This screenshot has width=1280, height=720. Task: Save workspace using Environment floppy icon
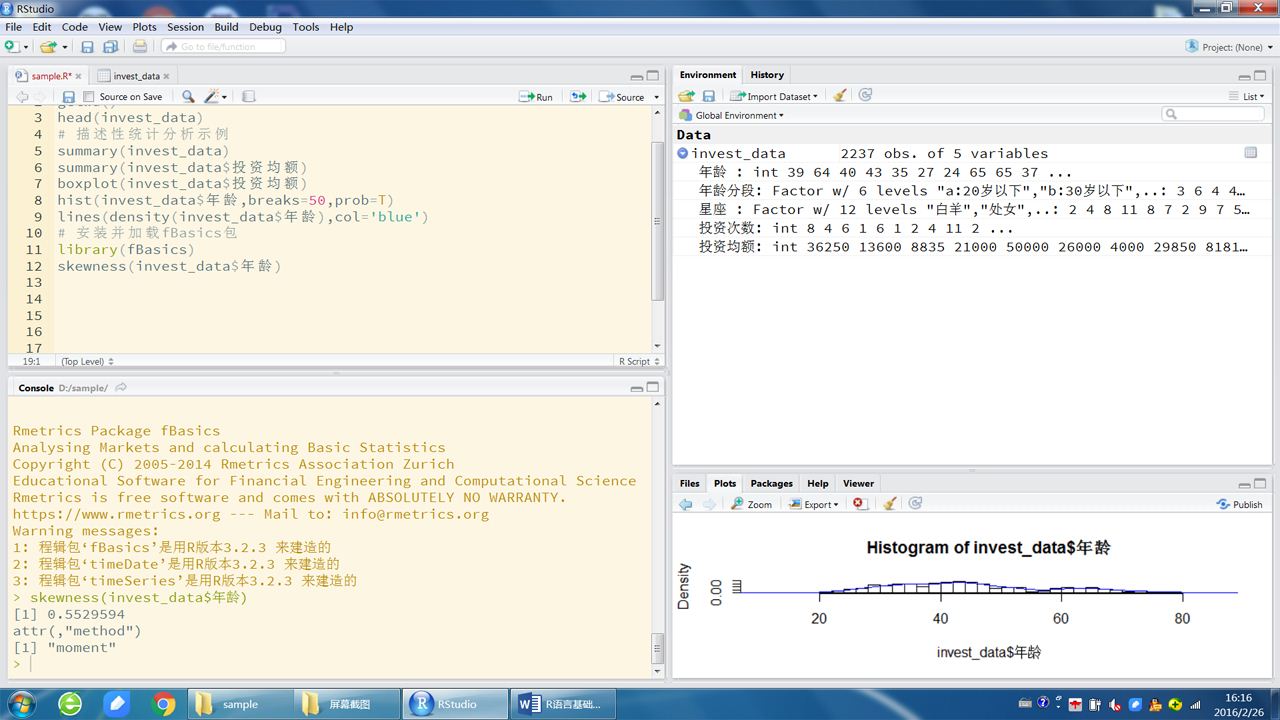[x=708, y=96]
